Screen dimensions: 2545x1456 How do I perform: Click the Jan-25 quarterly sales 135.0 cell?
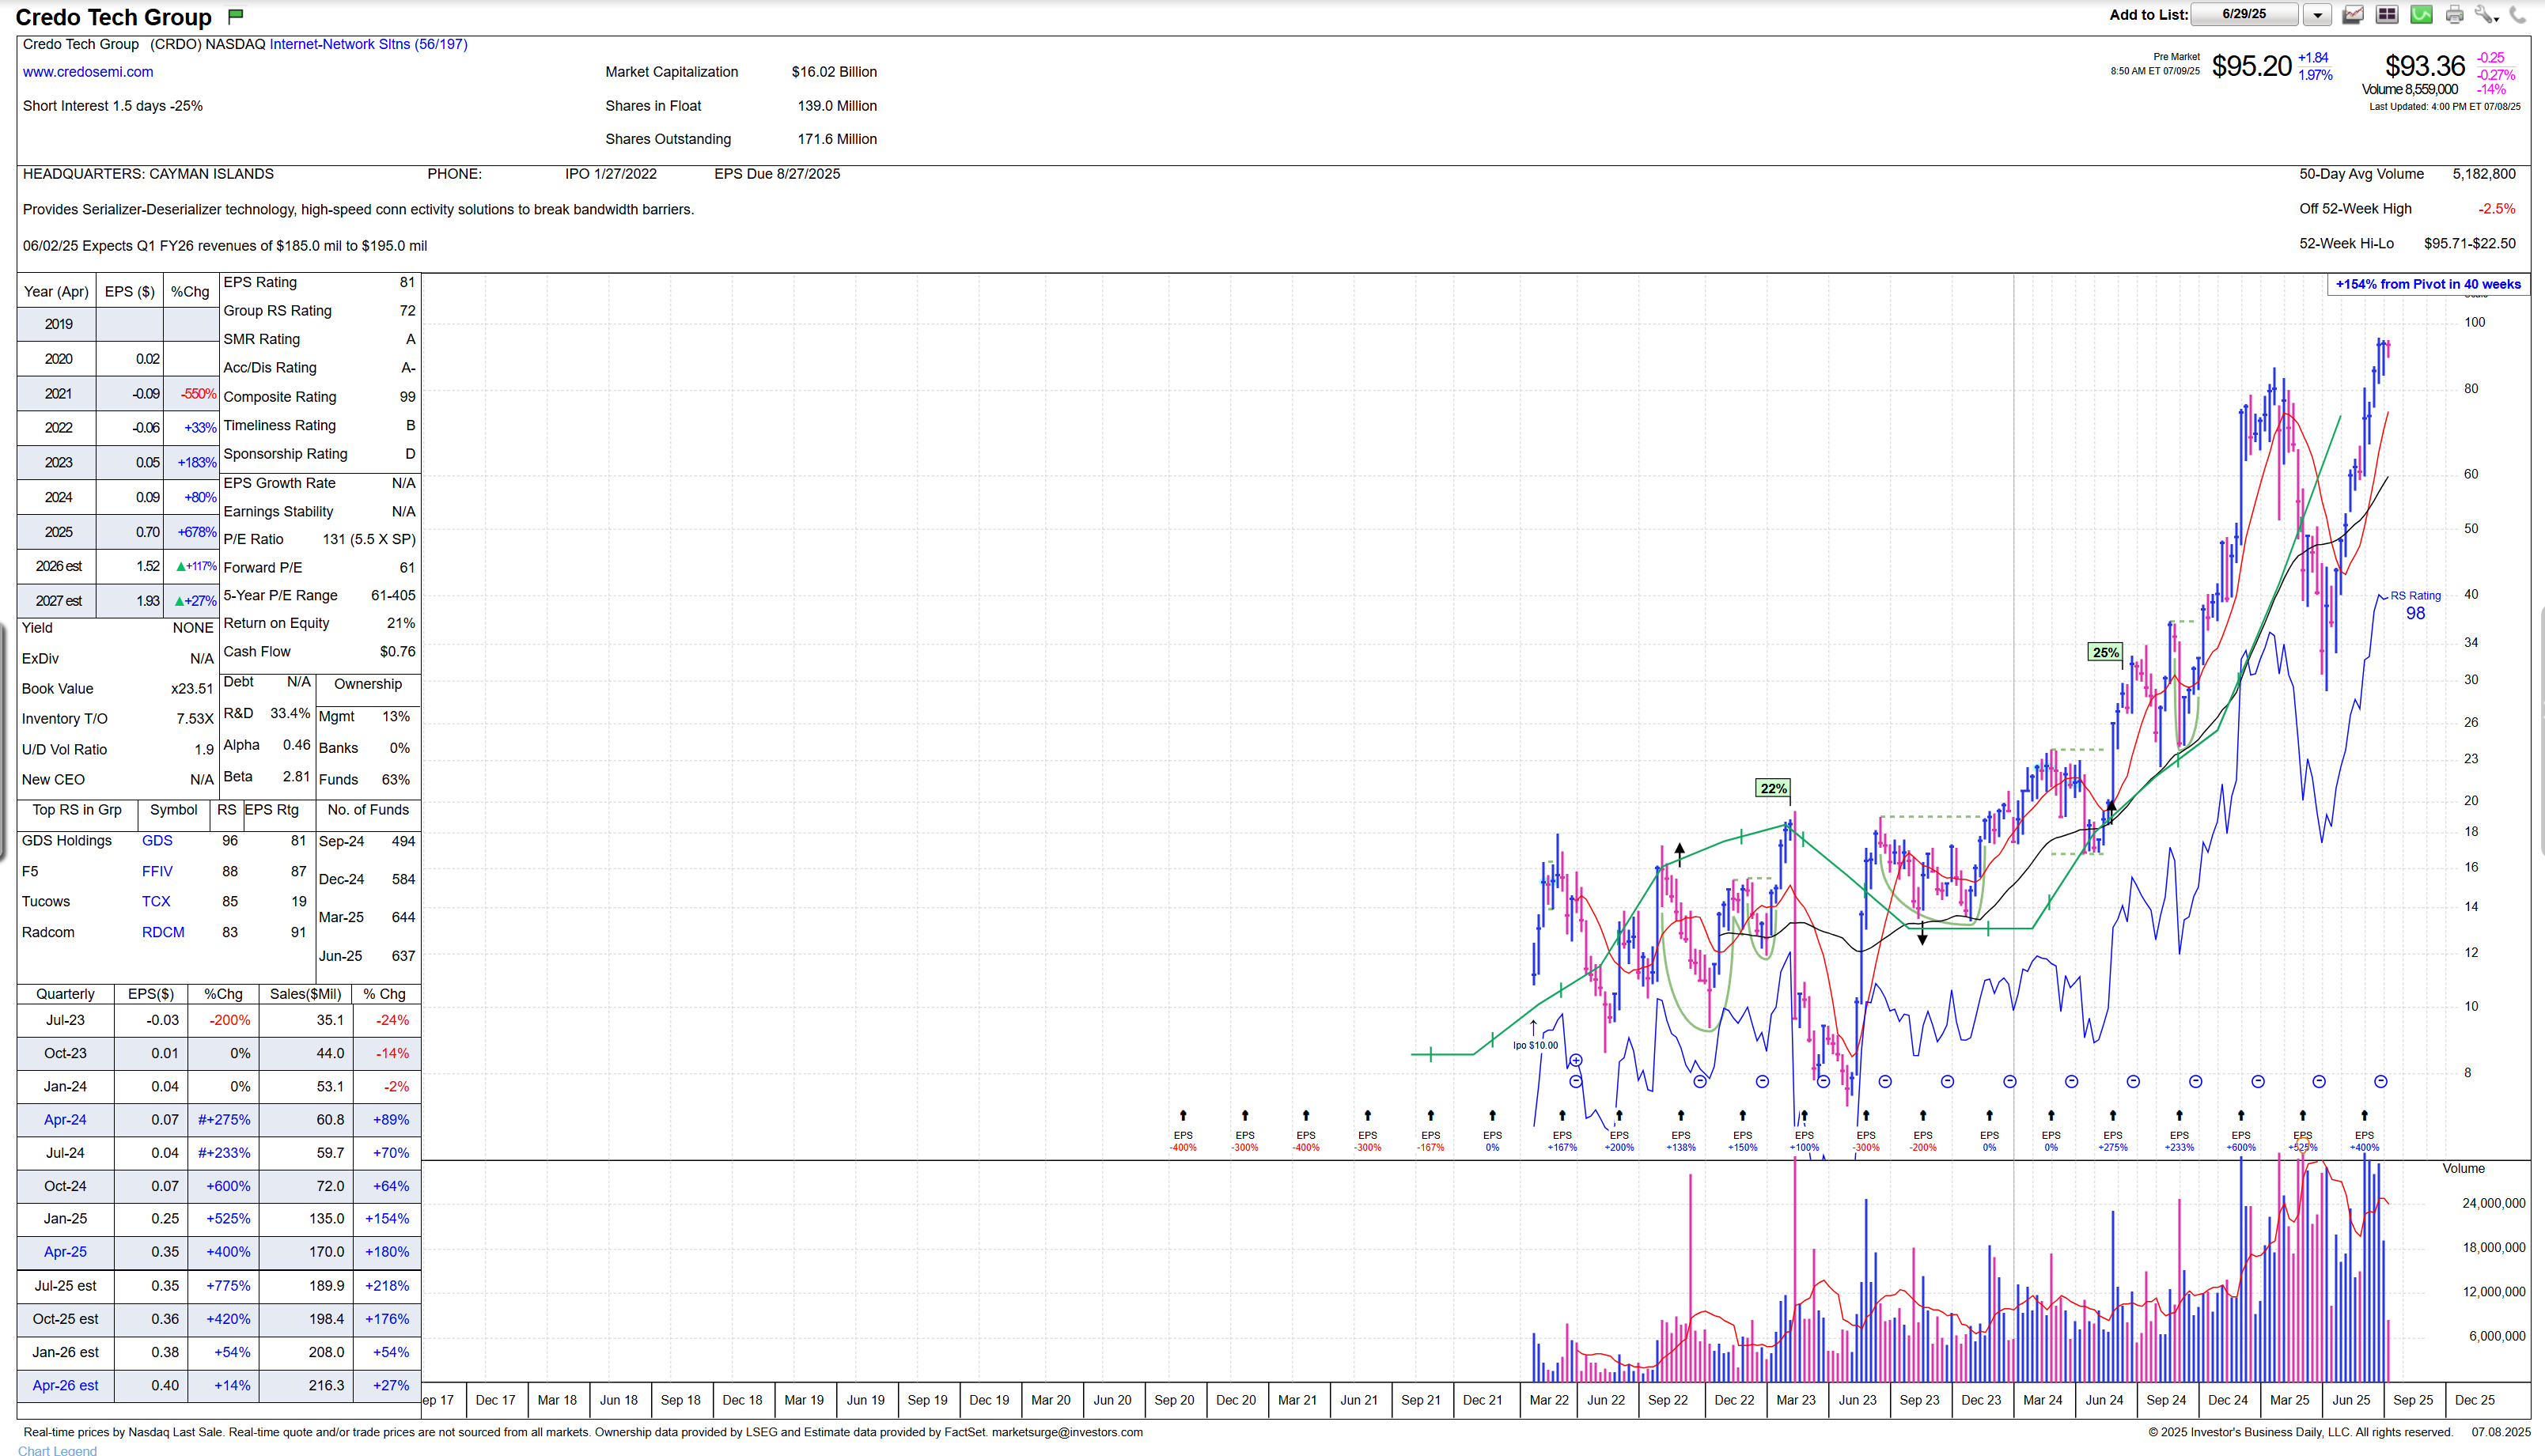click(307, 1219)
